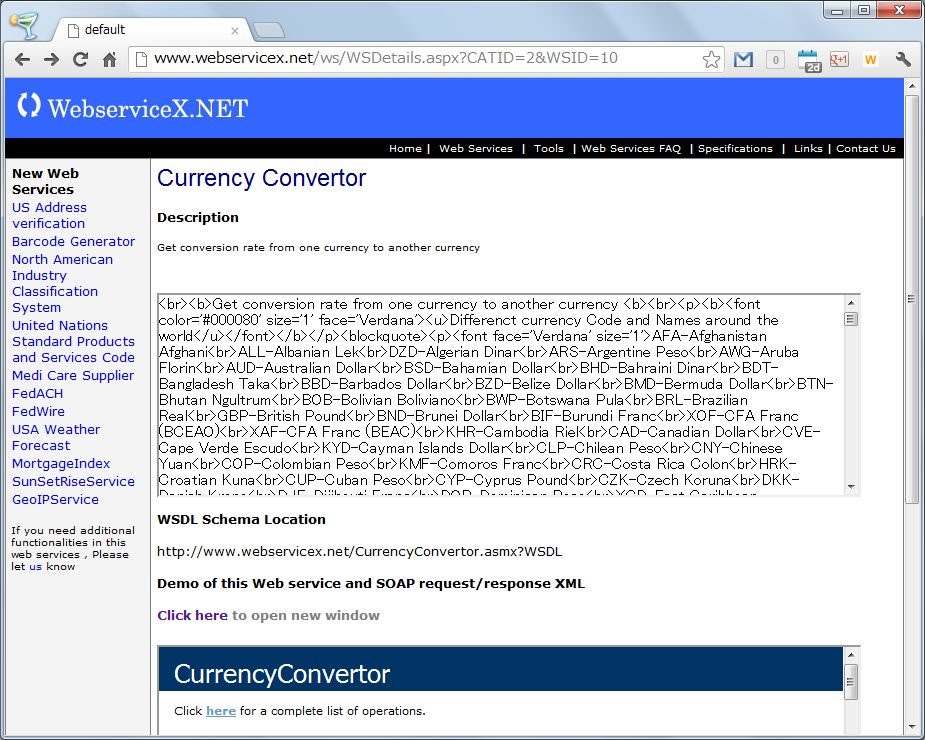Click the yellow W extension icon

click(870, 60)
